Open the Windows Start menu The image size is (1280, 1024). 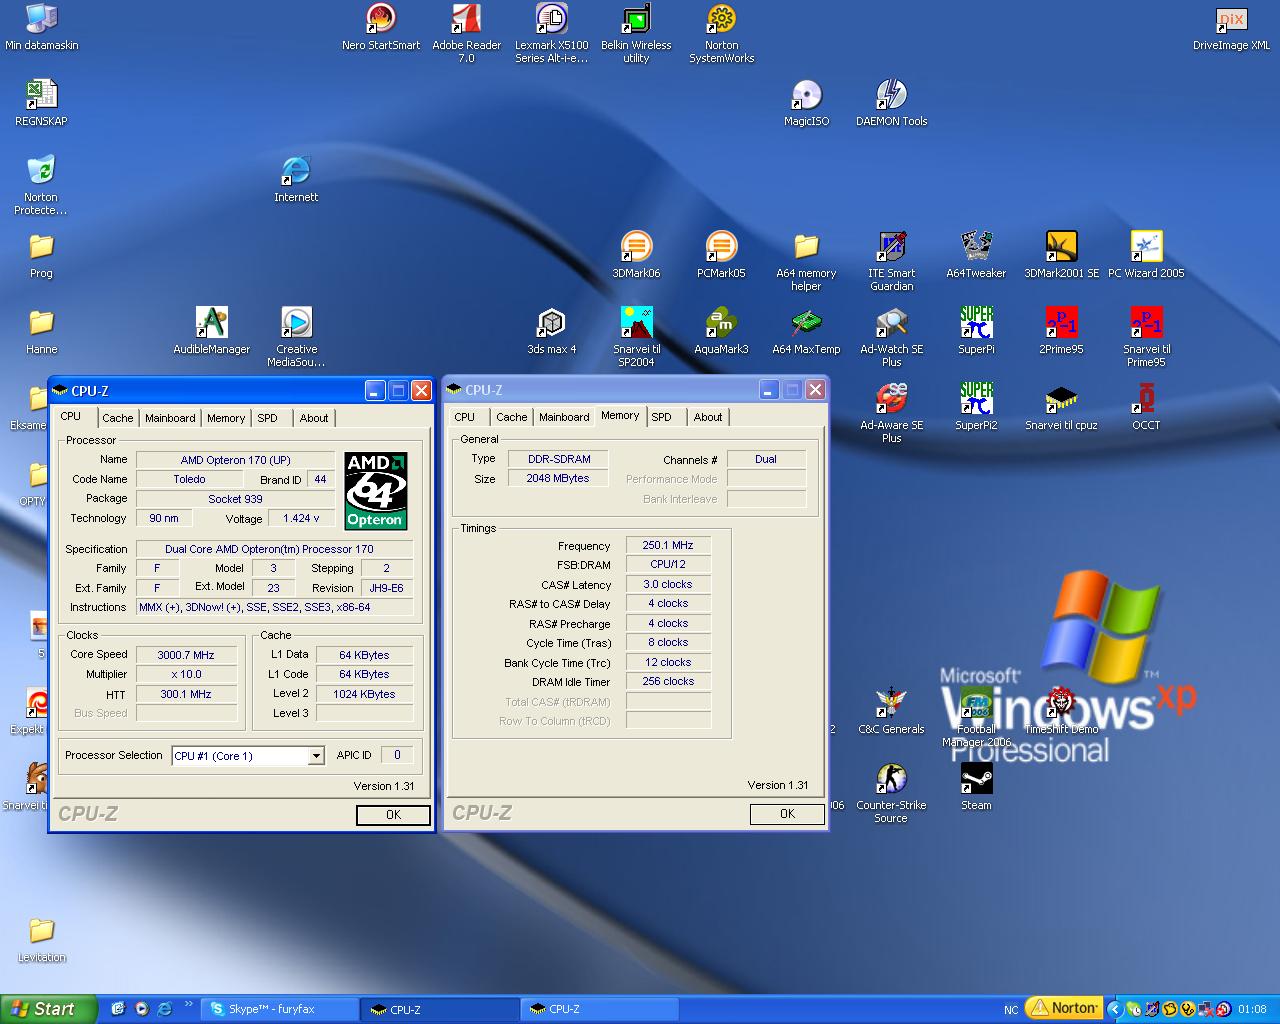[x=49, y=1009]
